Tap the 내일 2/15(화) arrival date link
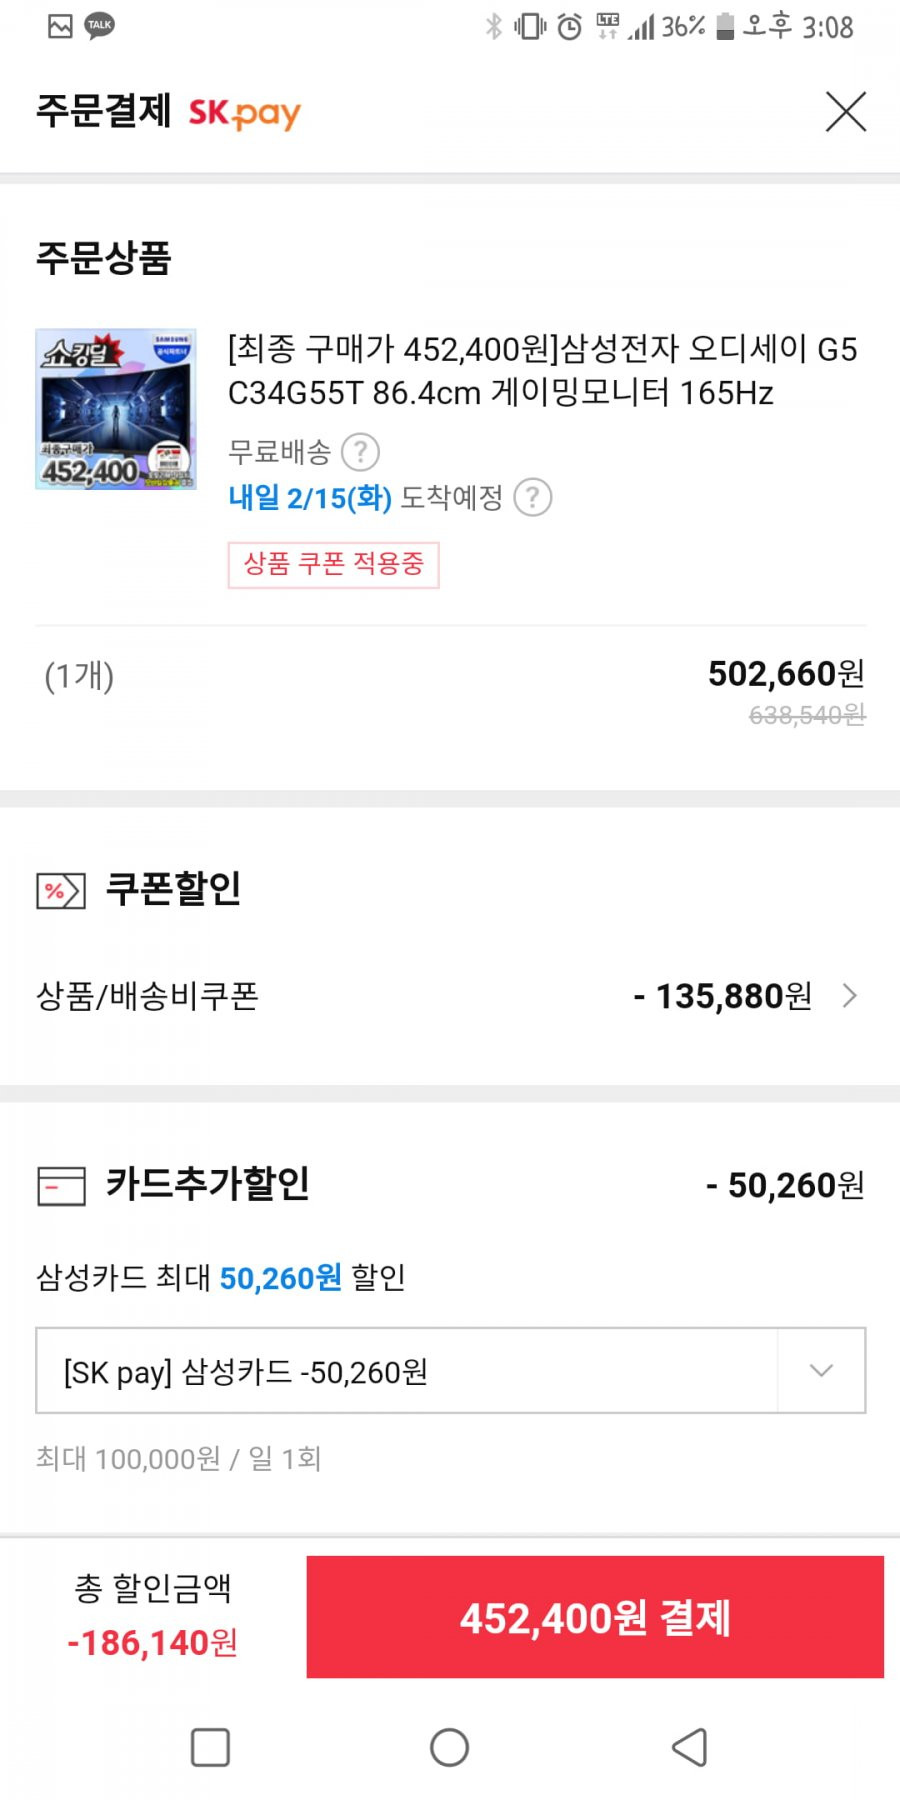Screen dimensions: 900x1800 pyautogui.click(x=310, y=497)
